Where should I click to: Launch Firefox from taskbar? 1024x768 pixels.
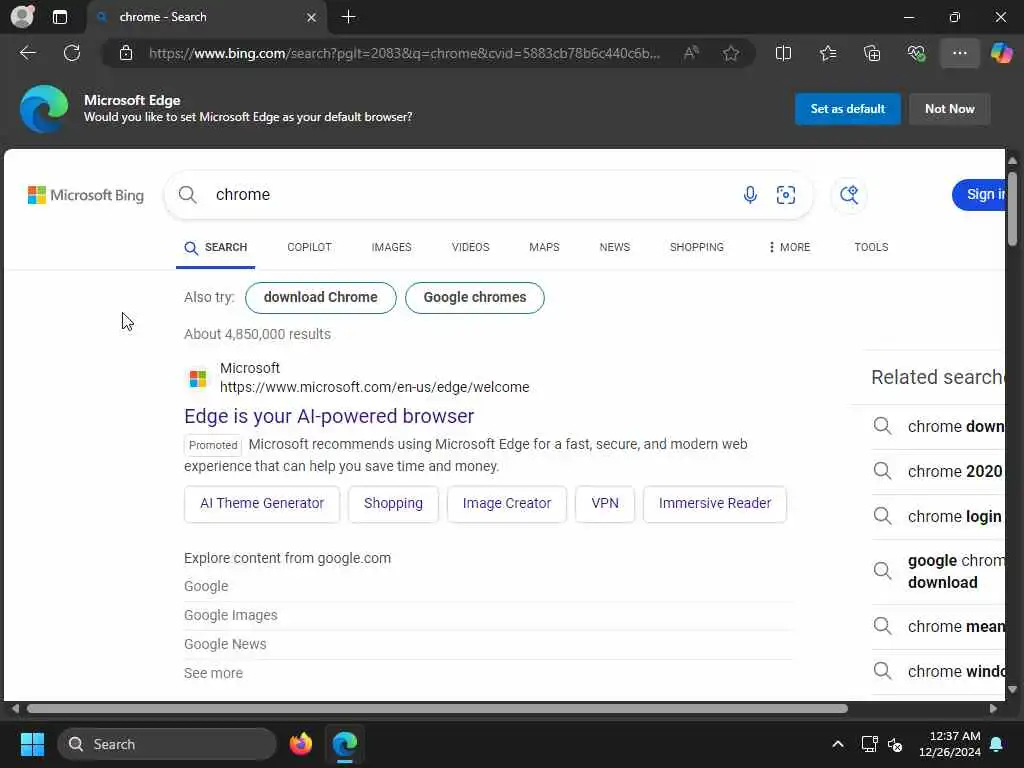click(300, 744)
